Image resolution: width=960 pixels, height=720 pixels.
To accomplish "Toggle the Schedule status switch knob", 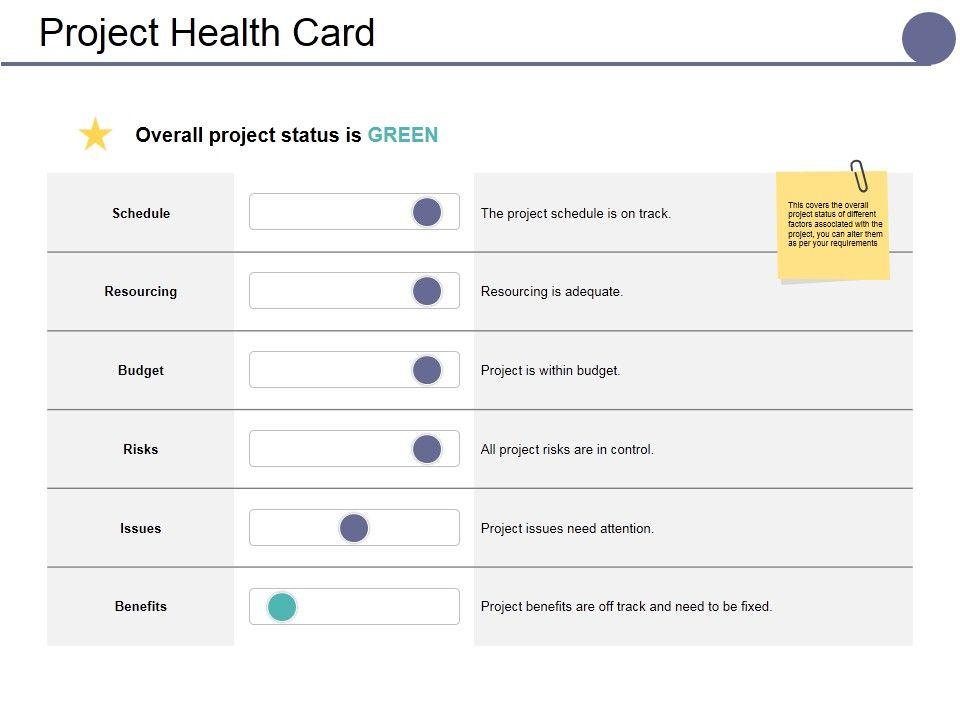I will point(427,212).
